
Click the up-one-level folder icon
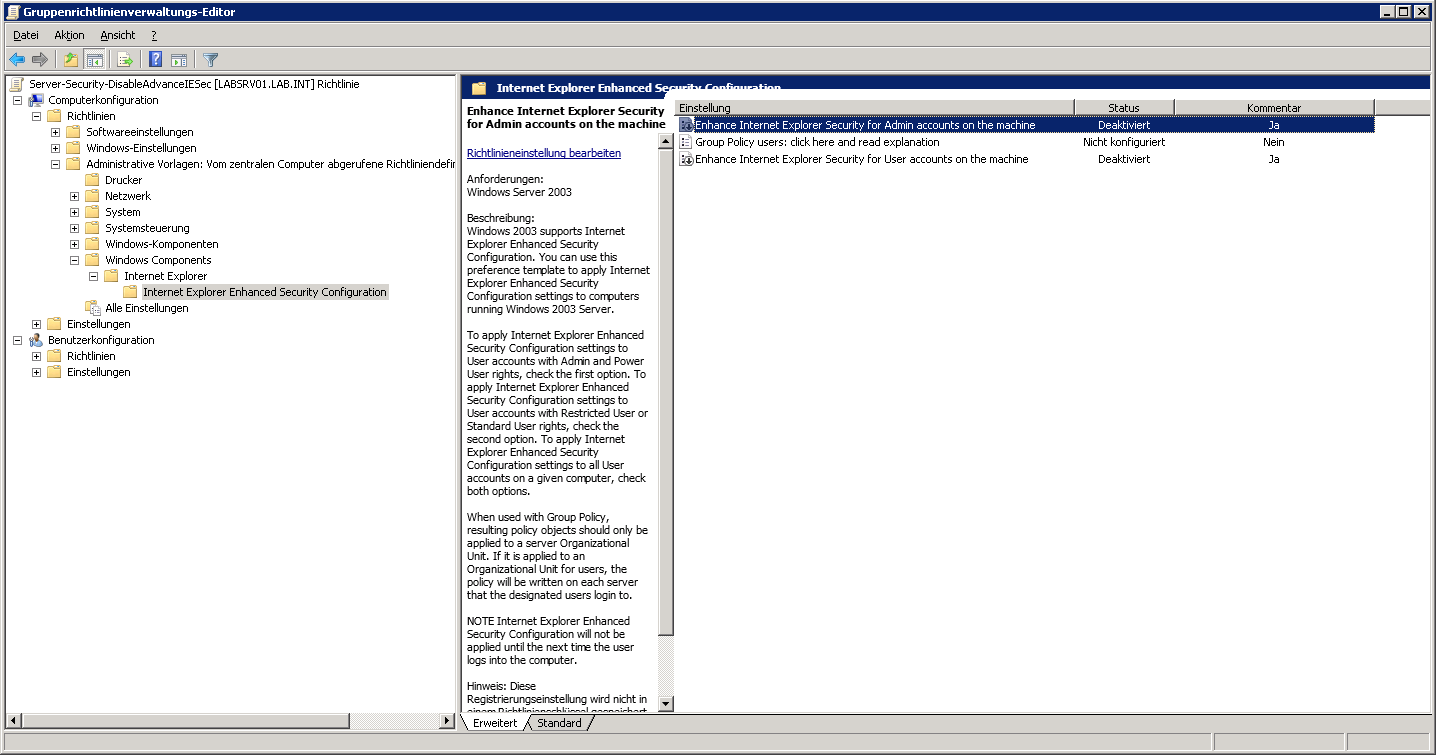pyautogui.click(x=70, y=60)
